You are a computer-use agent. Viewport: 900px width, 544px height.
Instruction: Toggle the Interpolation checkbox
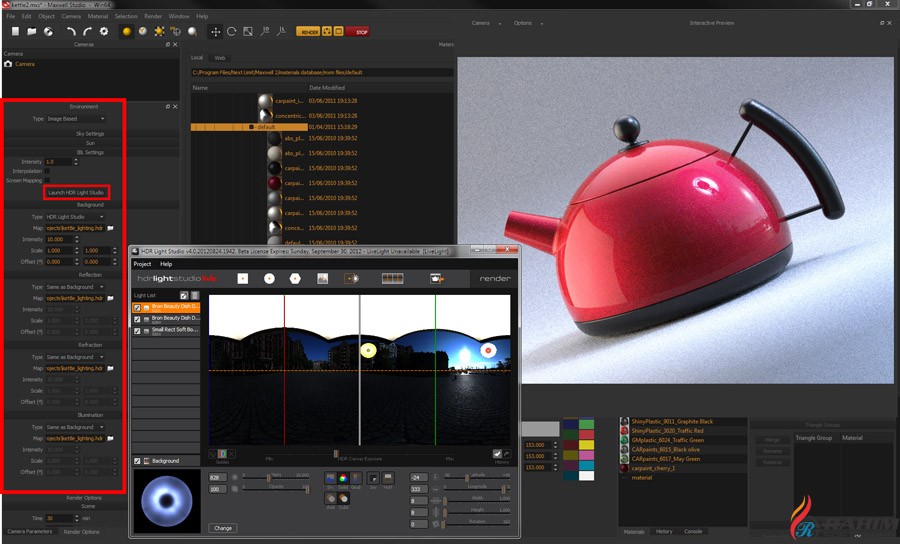[48, 171]
